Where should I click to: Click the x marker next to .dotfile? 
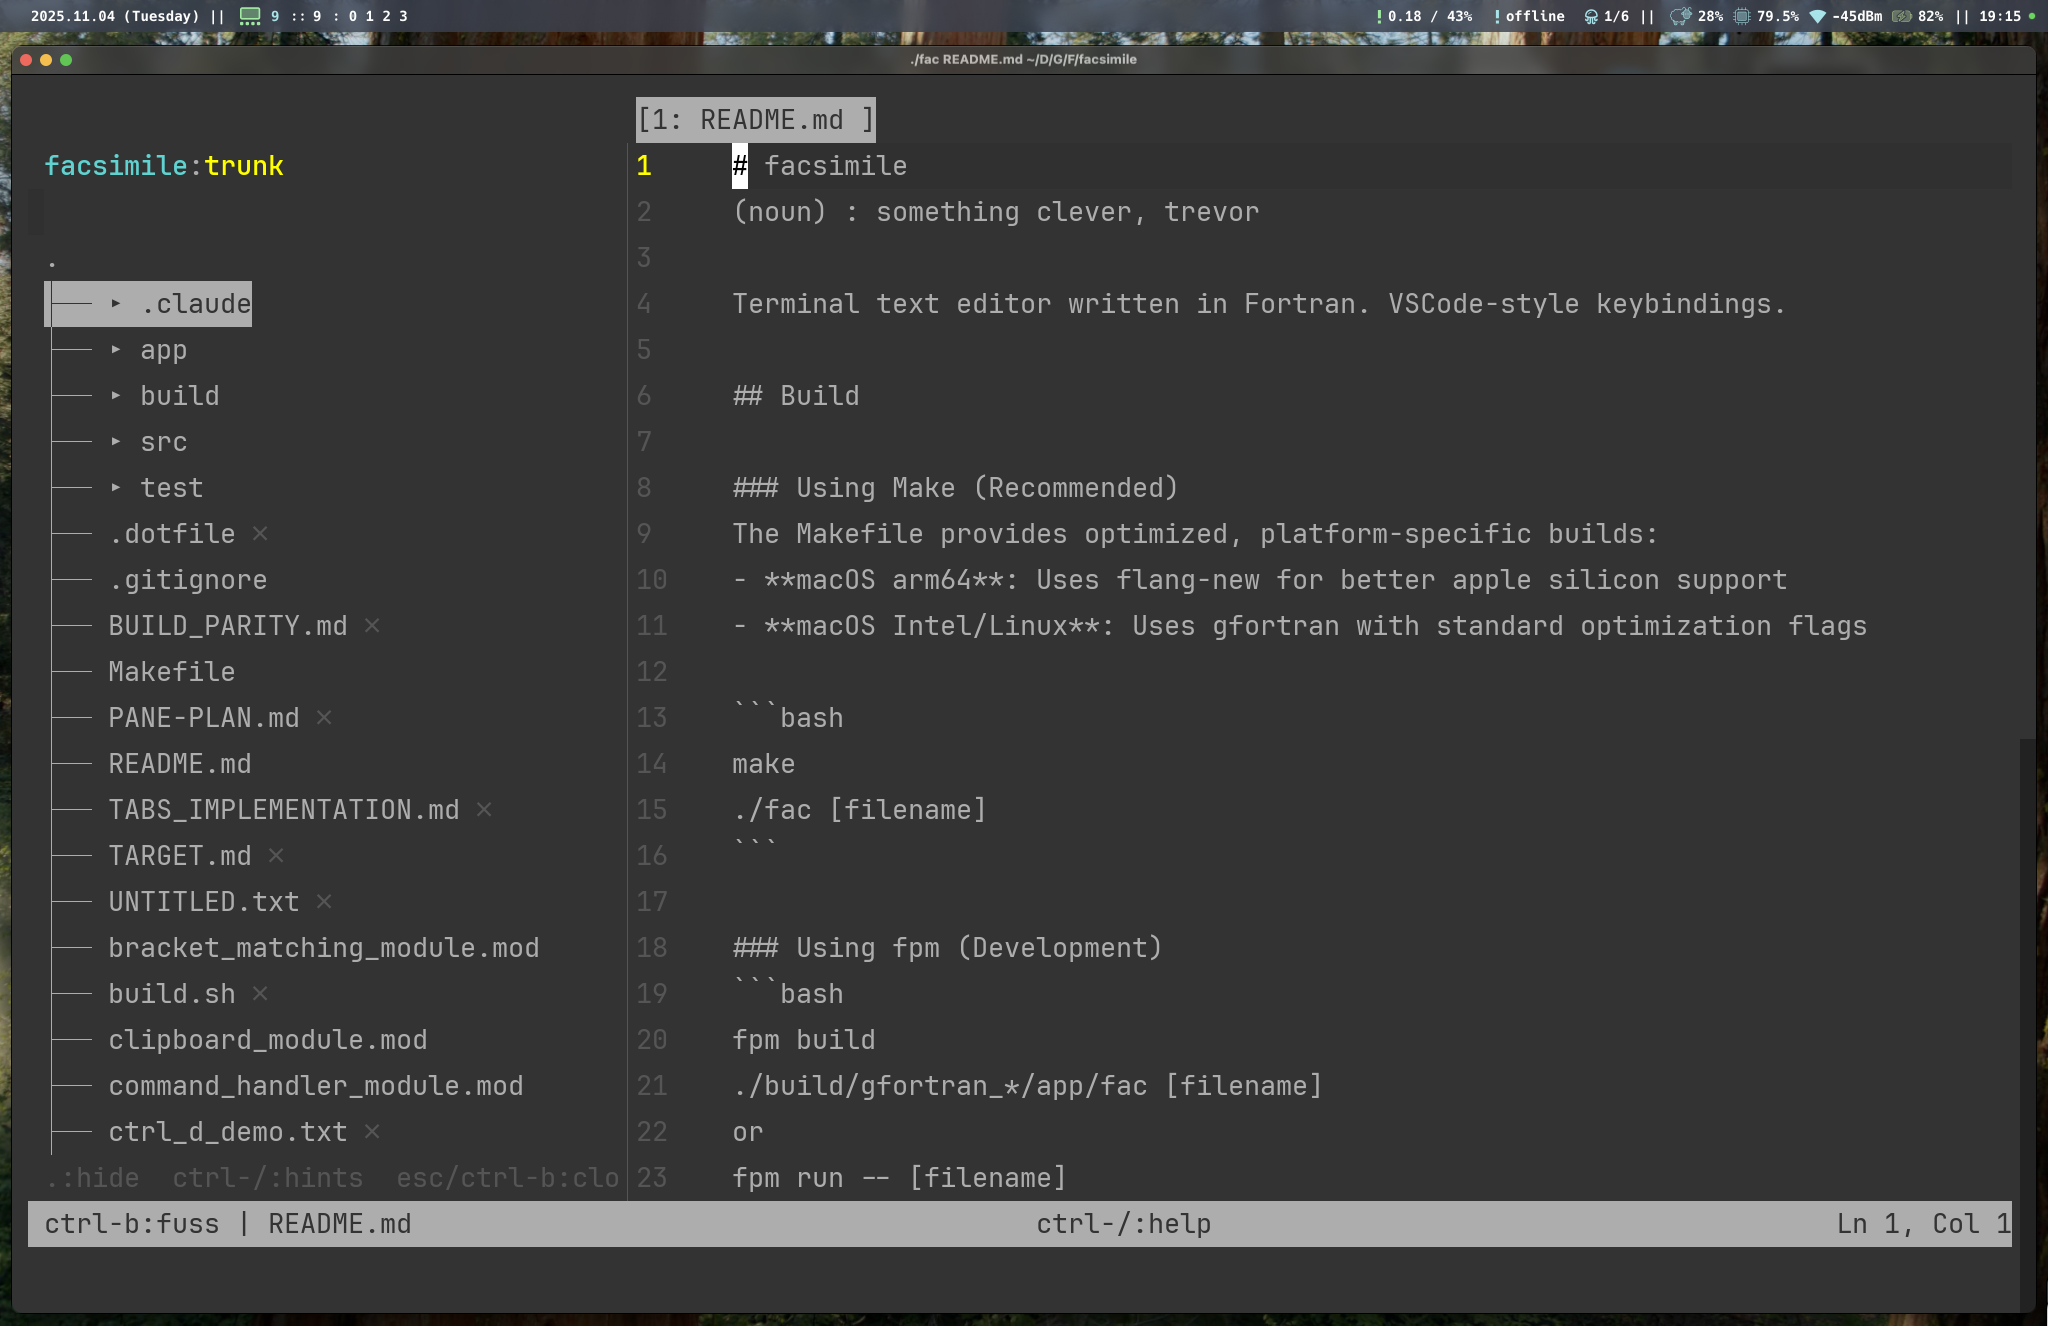pyautogui.click(x=260, y=533)
